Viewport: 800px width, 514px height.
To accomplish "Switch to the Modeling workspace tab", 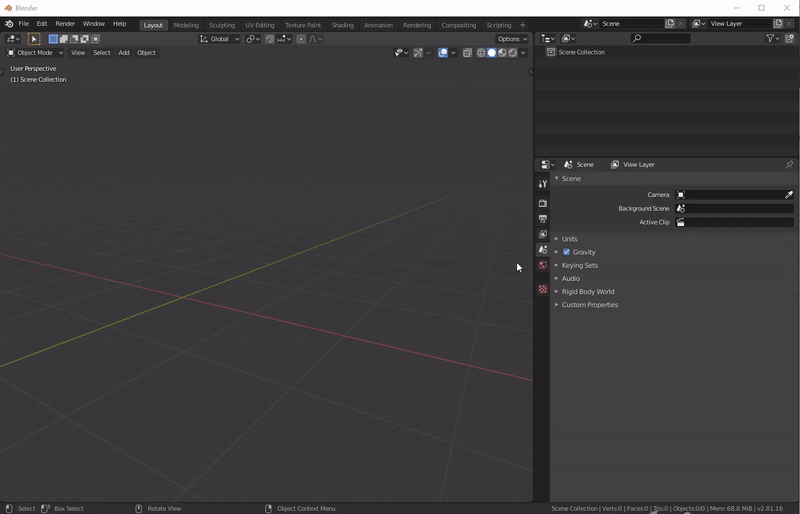I will 186,25.
